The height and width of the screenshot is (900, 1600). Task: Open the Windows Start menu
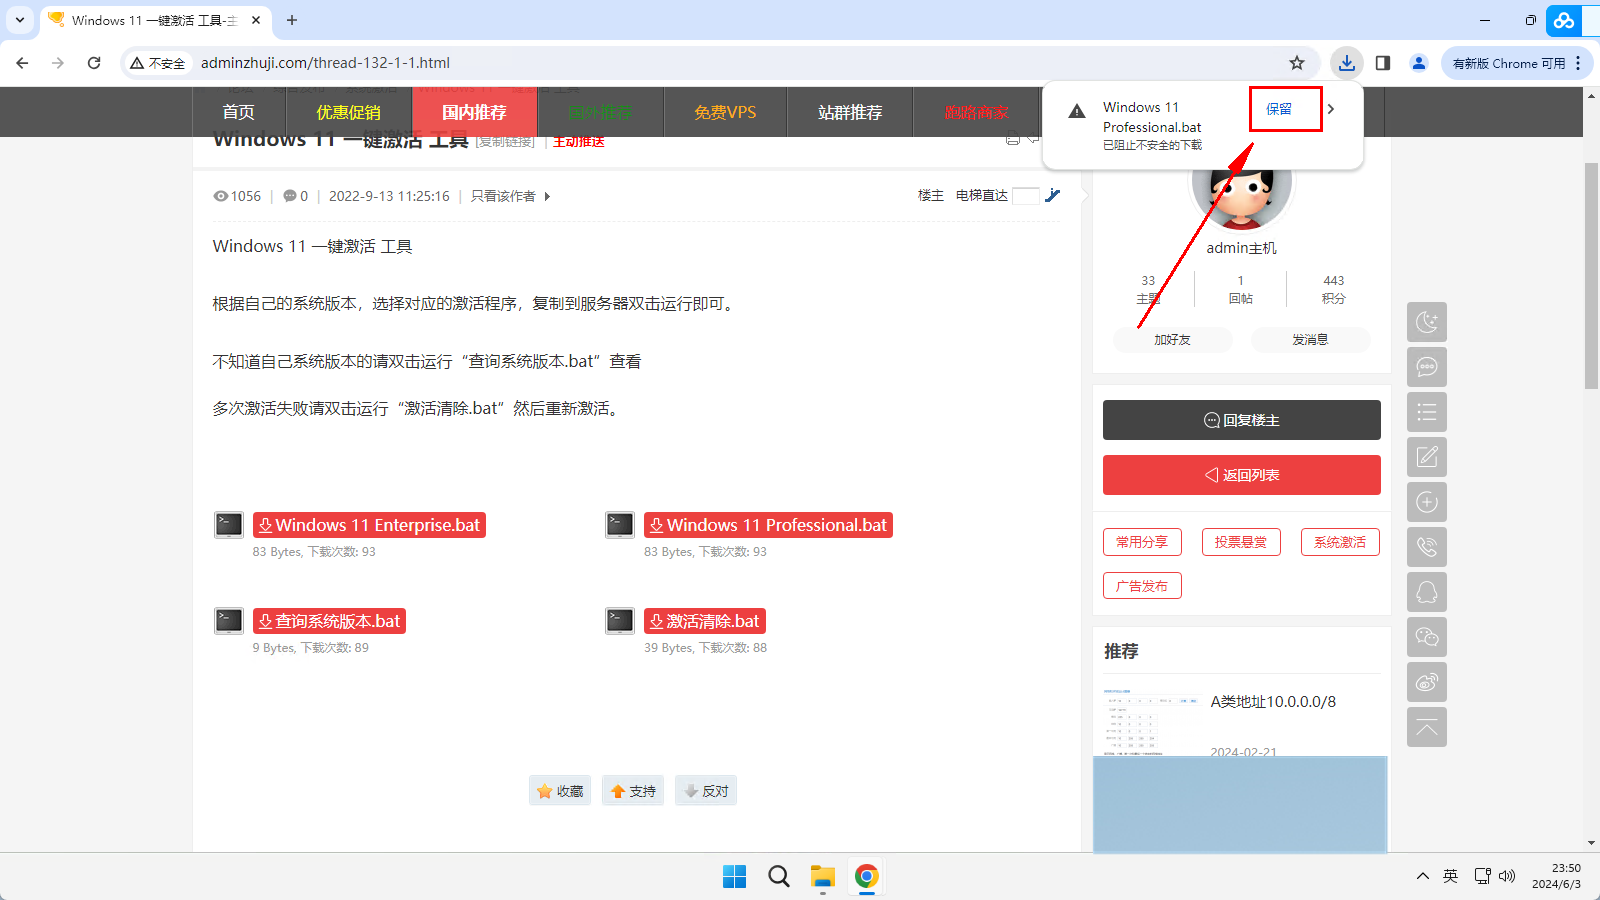coord(735,877)
